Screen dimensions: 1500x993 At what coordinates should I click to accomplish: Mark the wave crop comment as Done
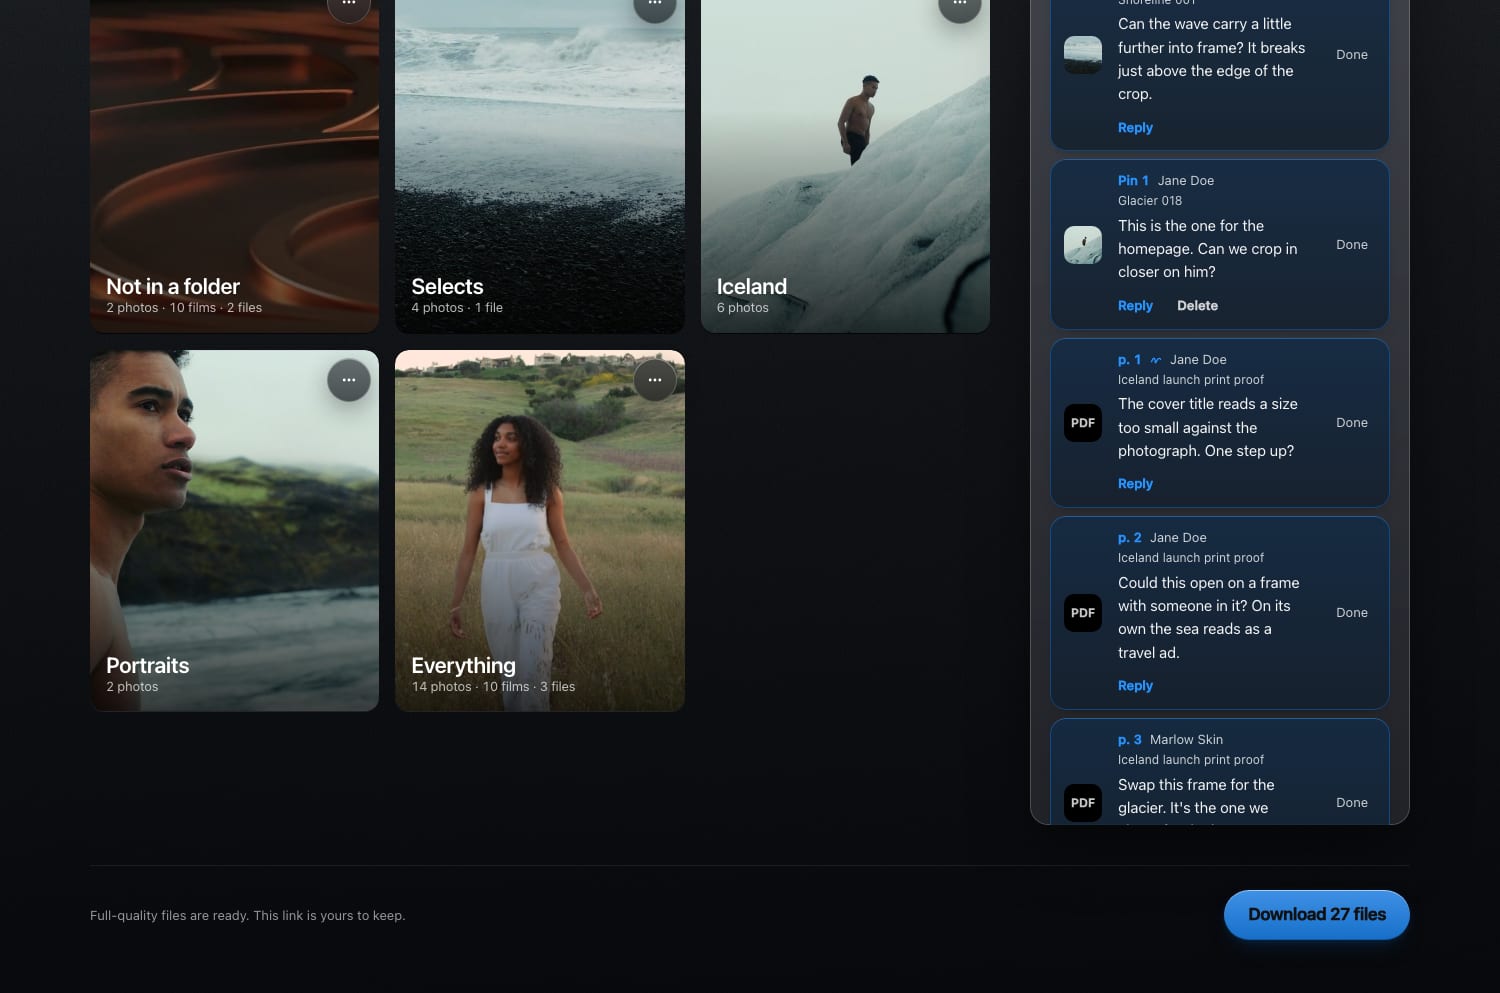click(1352, 55)
